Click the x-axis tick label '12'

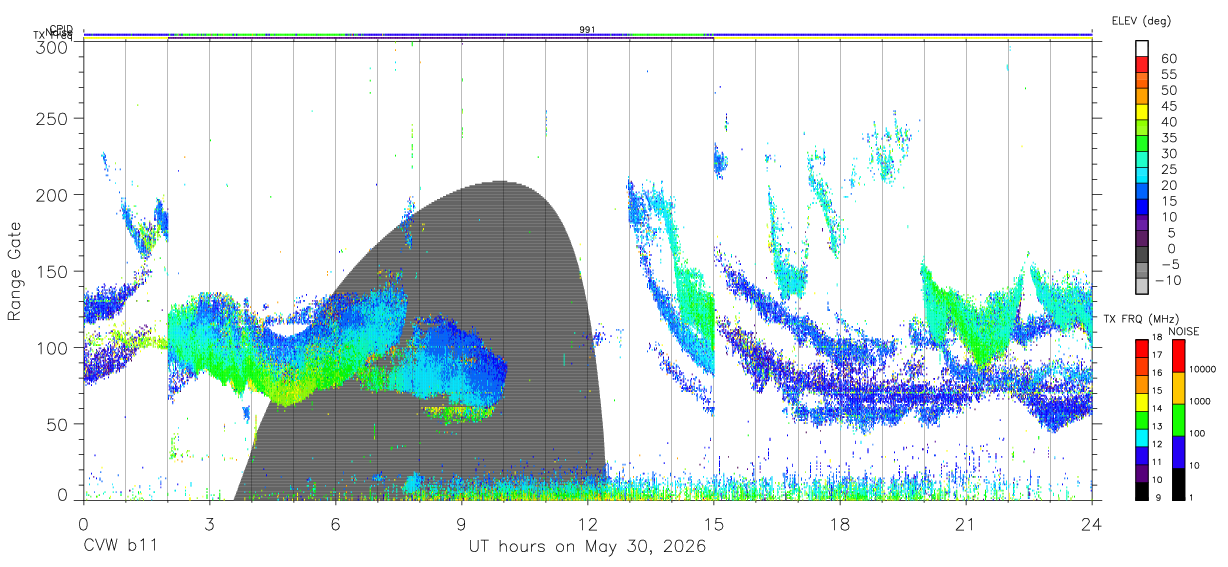(588, 523)
